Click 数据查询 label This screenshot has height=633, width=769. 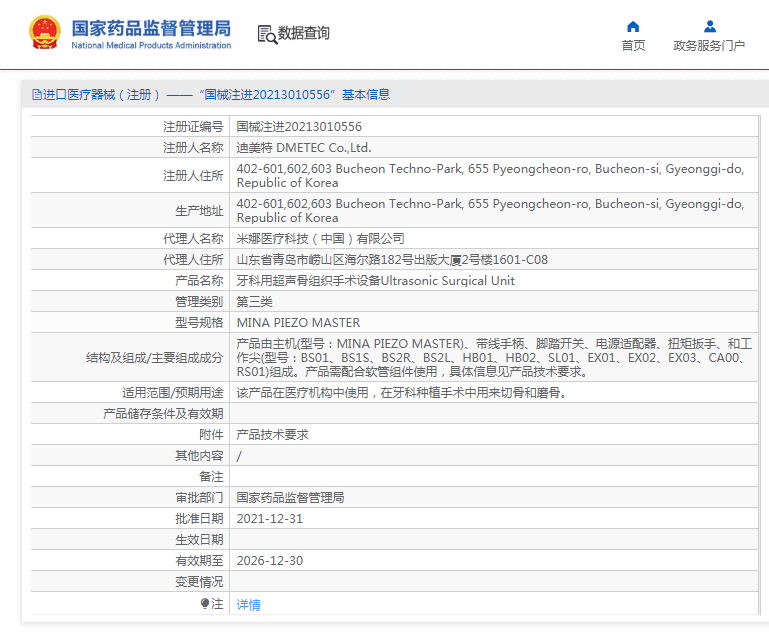(x=304, y=33)
